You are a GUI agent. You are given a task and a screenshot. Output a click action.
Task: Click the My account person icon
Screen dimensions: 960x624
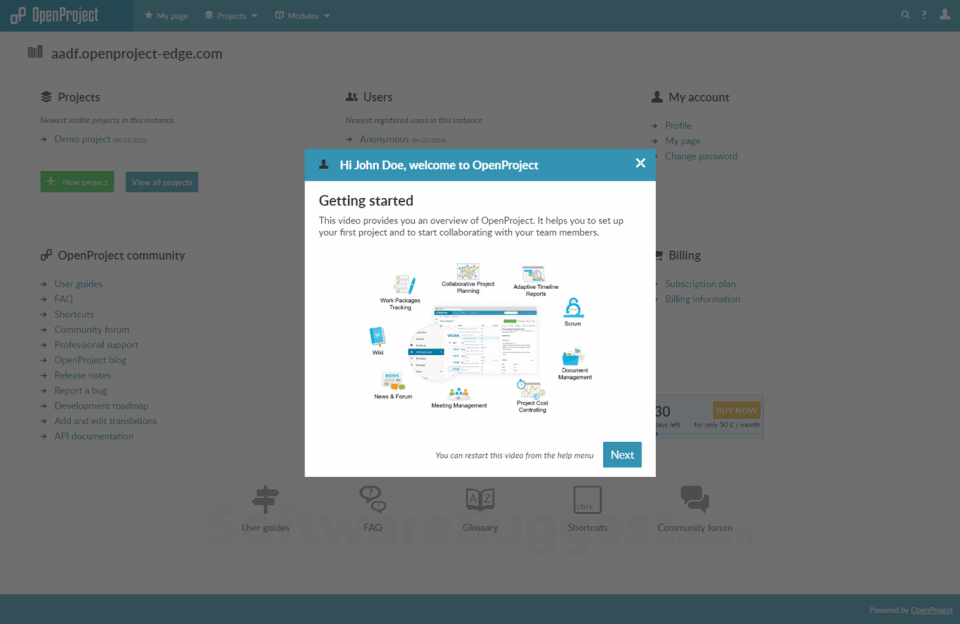click(x=656, y=97)
